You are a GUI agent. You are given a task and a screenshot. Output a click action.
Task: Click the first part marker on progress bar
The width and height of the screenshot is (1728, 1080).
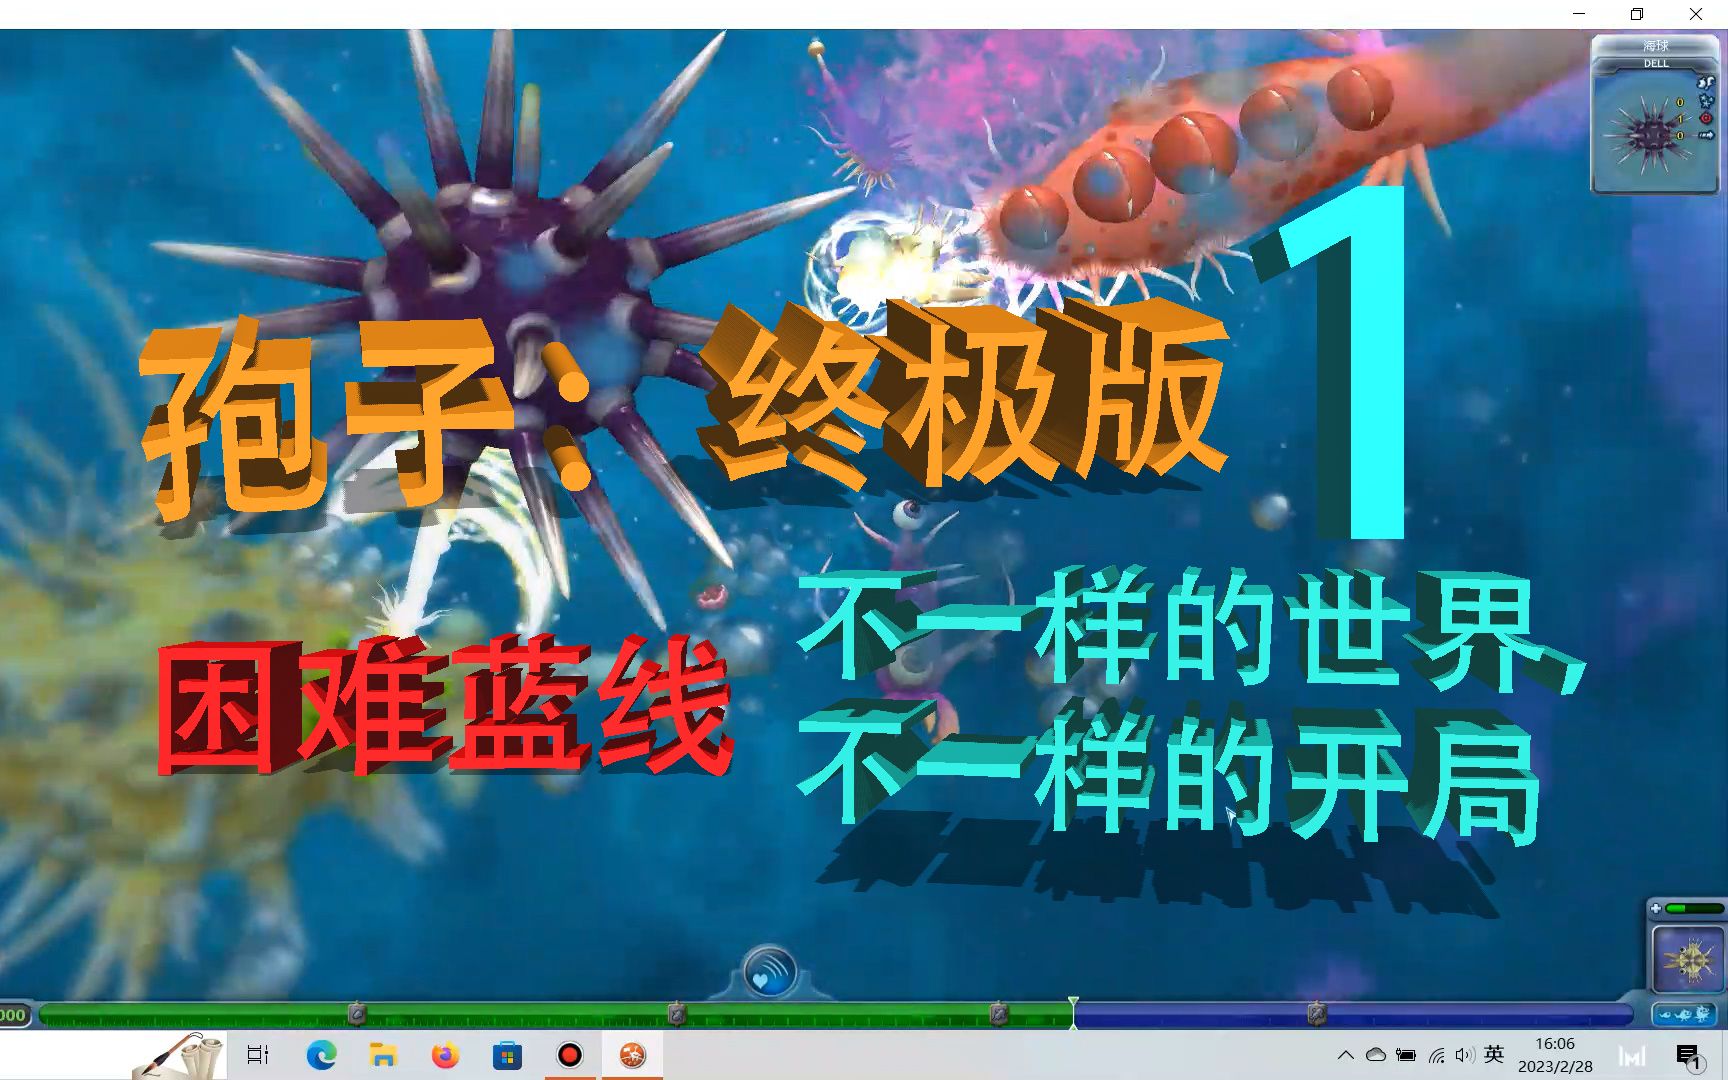pos(357,1015)
